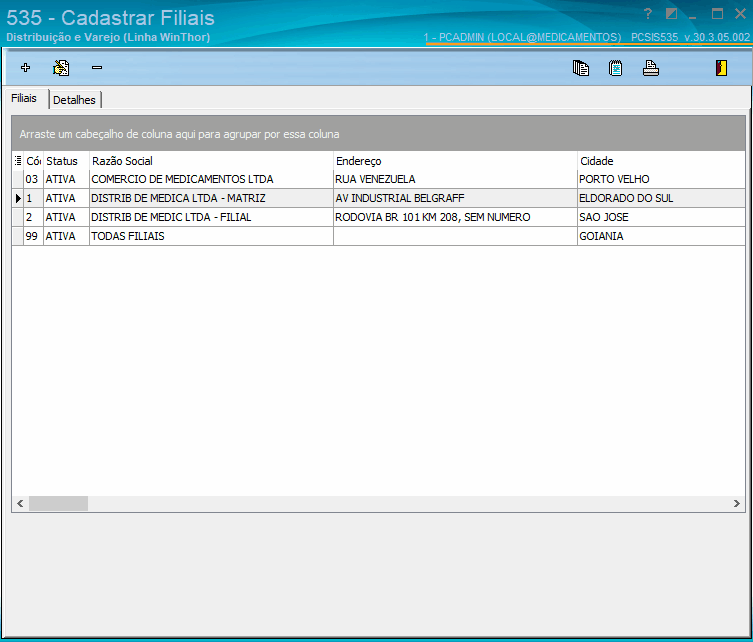The height and width of the screenshot is (642, 753).
Task: Sort by Endereço column header
Action: pyautogui.click(x=455, y=161)
